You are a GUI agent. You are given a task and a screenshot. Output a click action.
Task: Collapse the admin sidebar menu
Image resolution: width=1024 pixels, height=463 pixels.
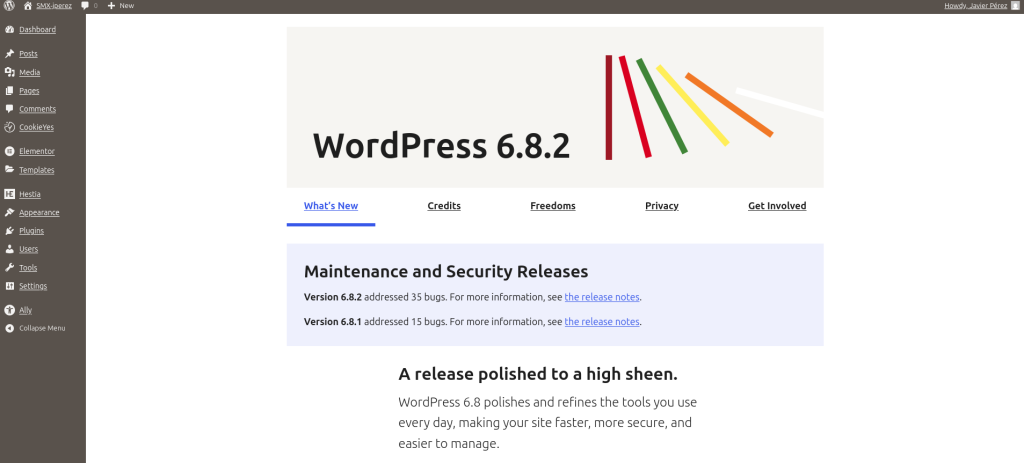tap(36, 328)
